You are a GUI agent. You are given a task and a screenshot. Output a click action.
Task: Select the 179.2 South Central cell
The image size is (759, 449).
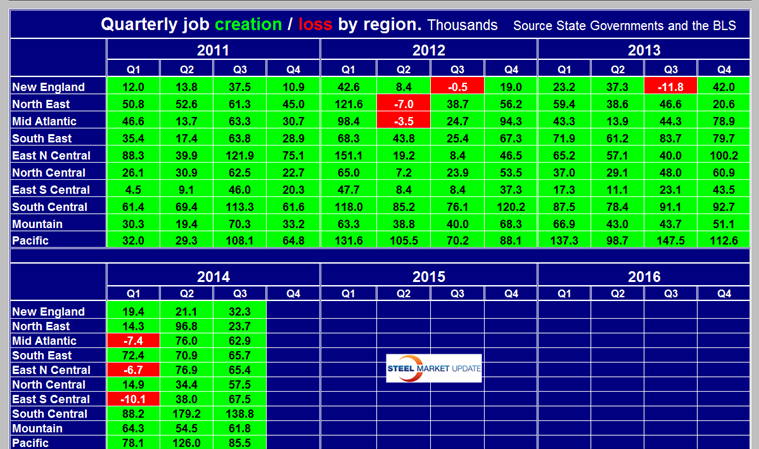click(186, 414)
